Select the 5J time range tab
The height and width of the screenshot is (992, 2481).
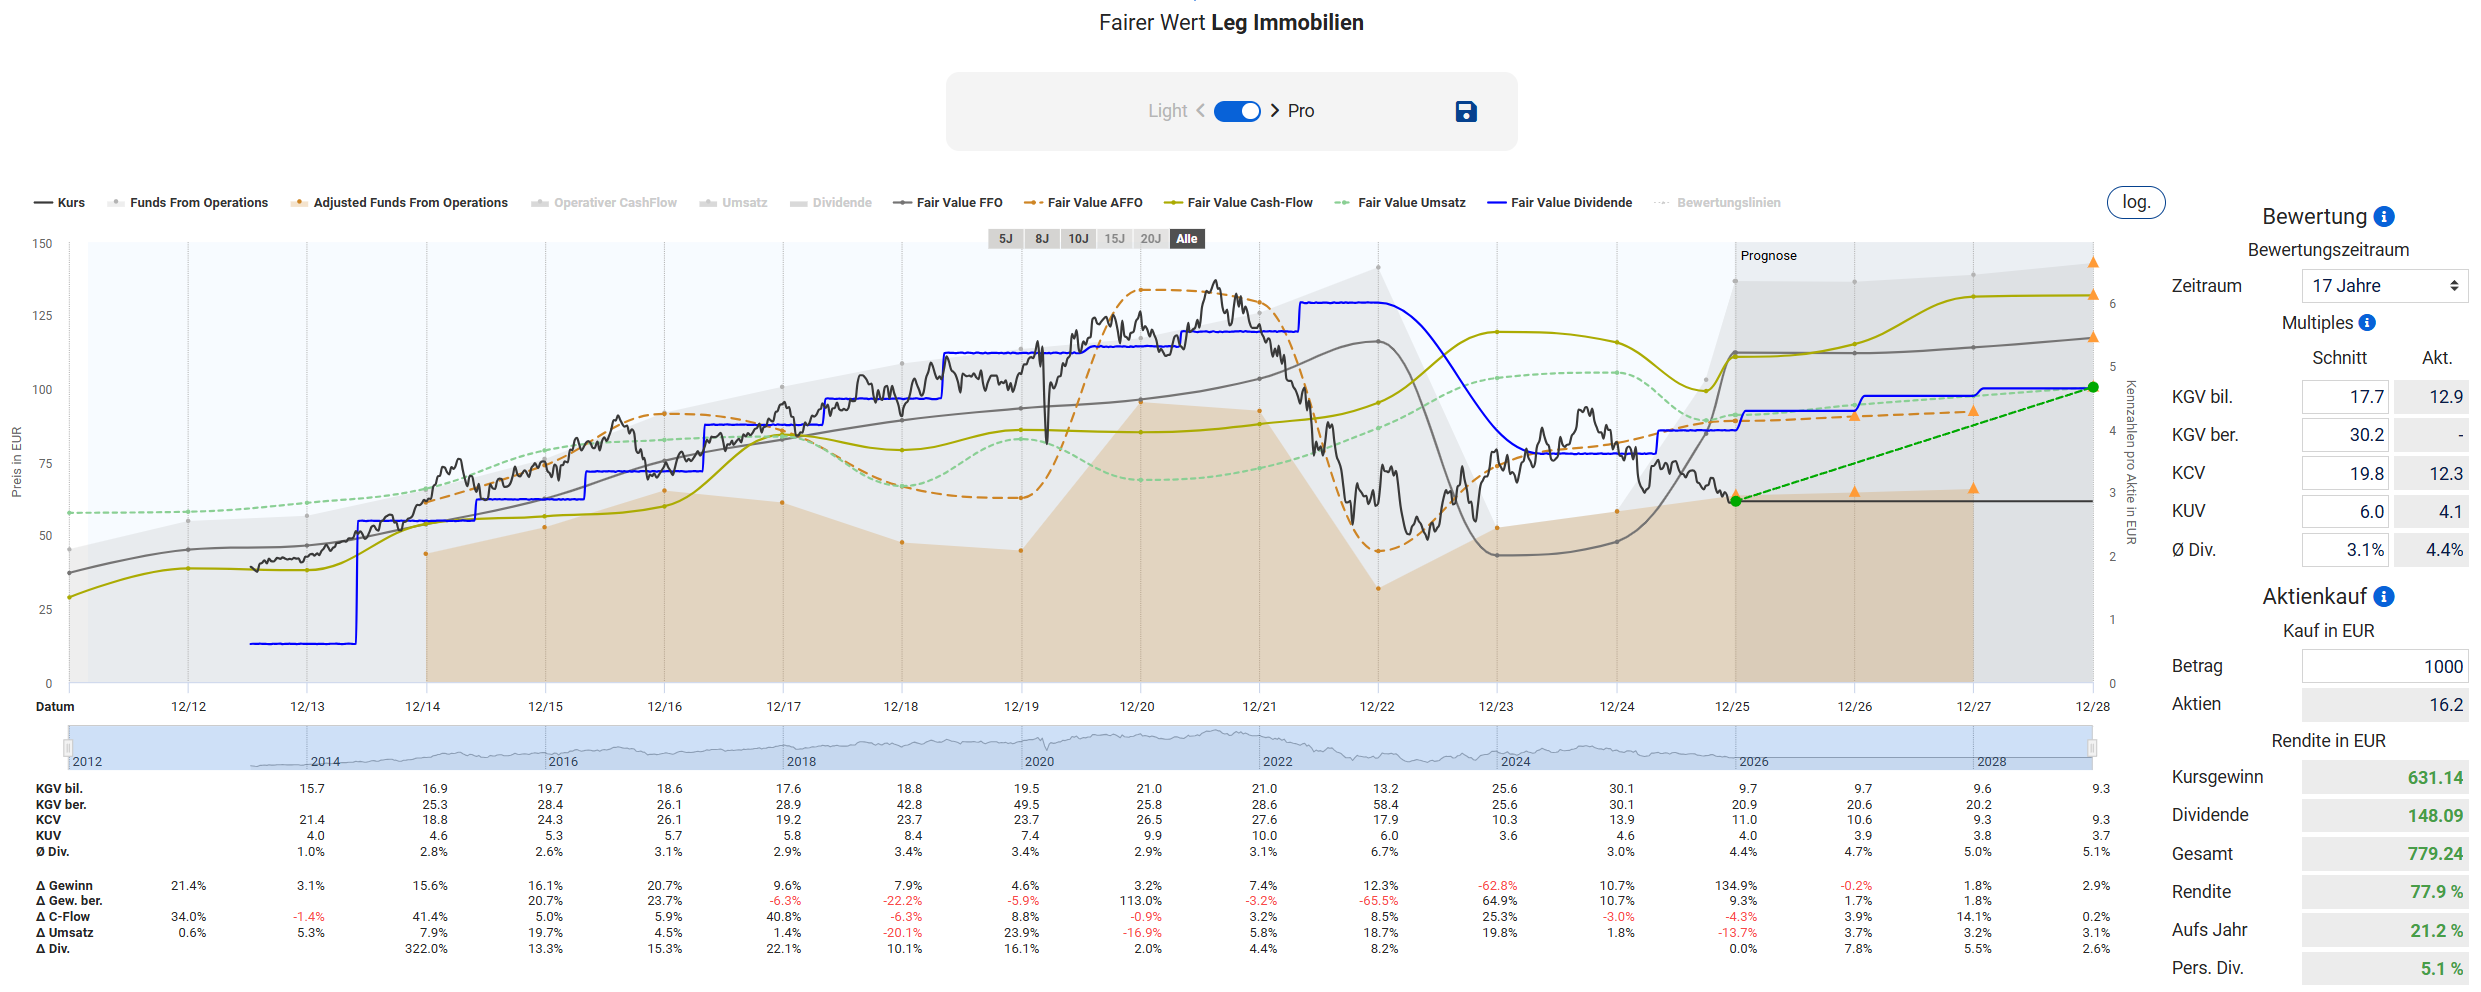pos(1005,239)
